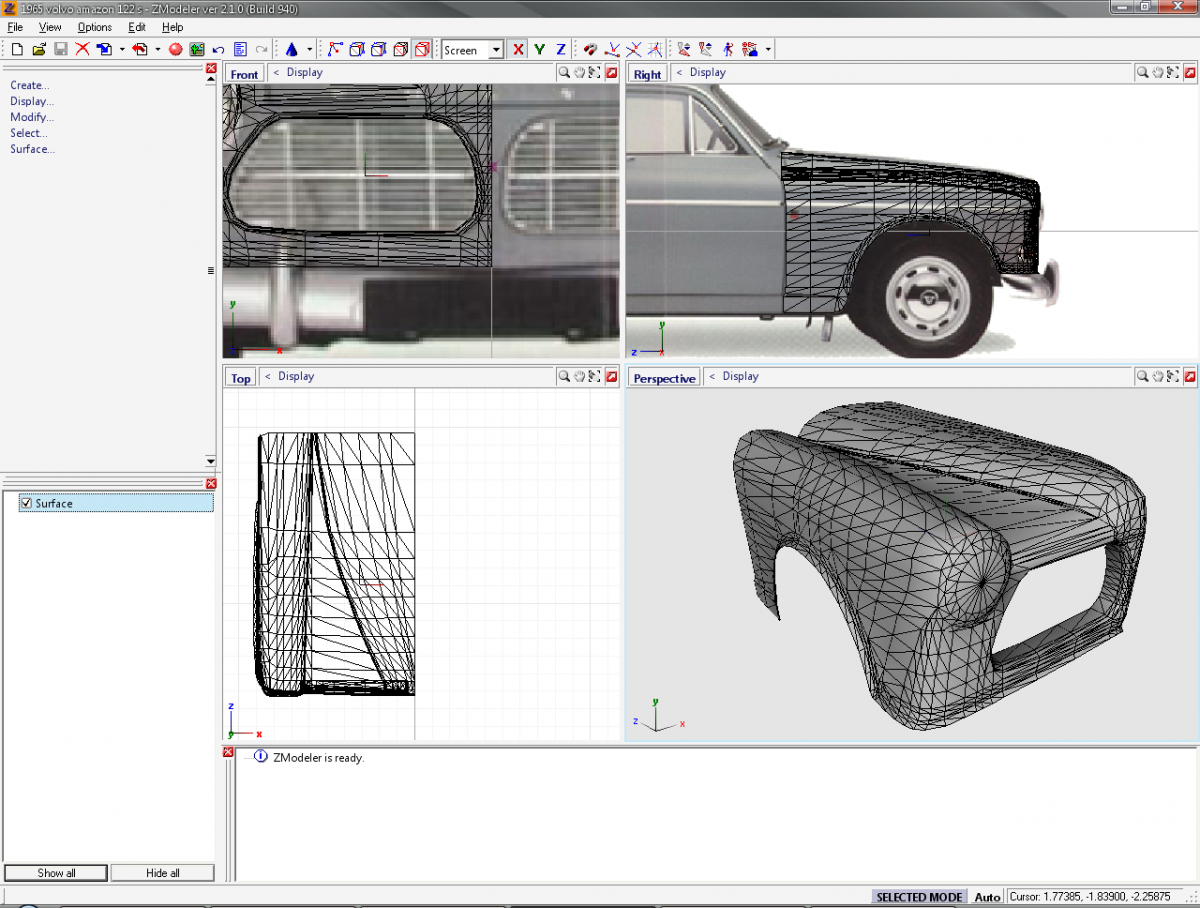Click the red sphere toolbar icon

click(x=175, y=49)
